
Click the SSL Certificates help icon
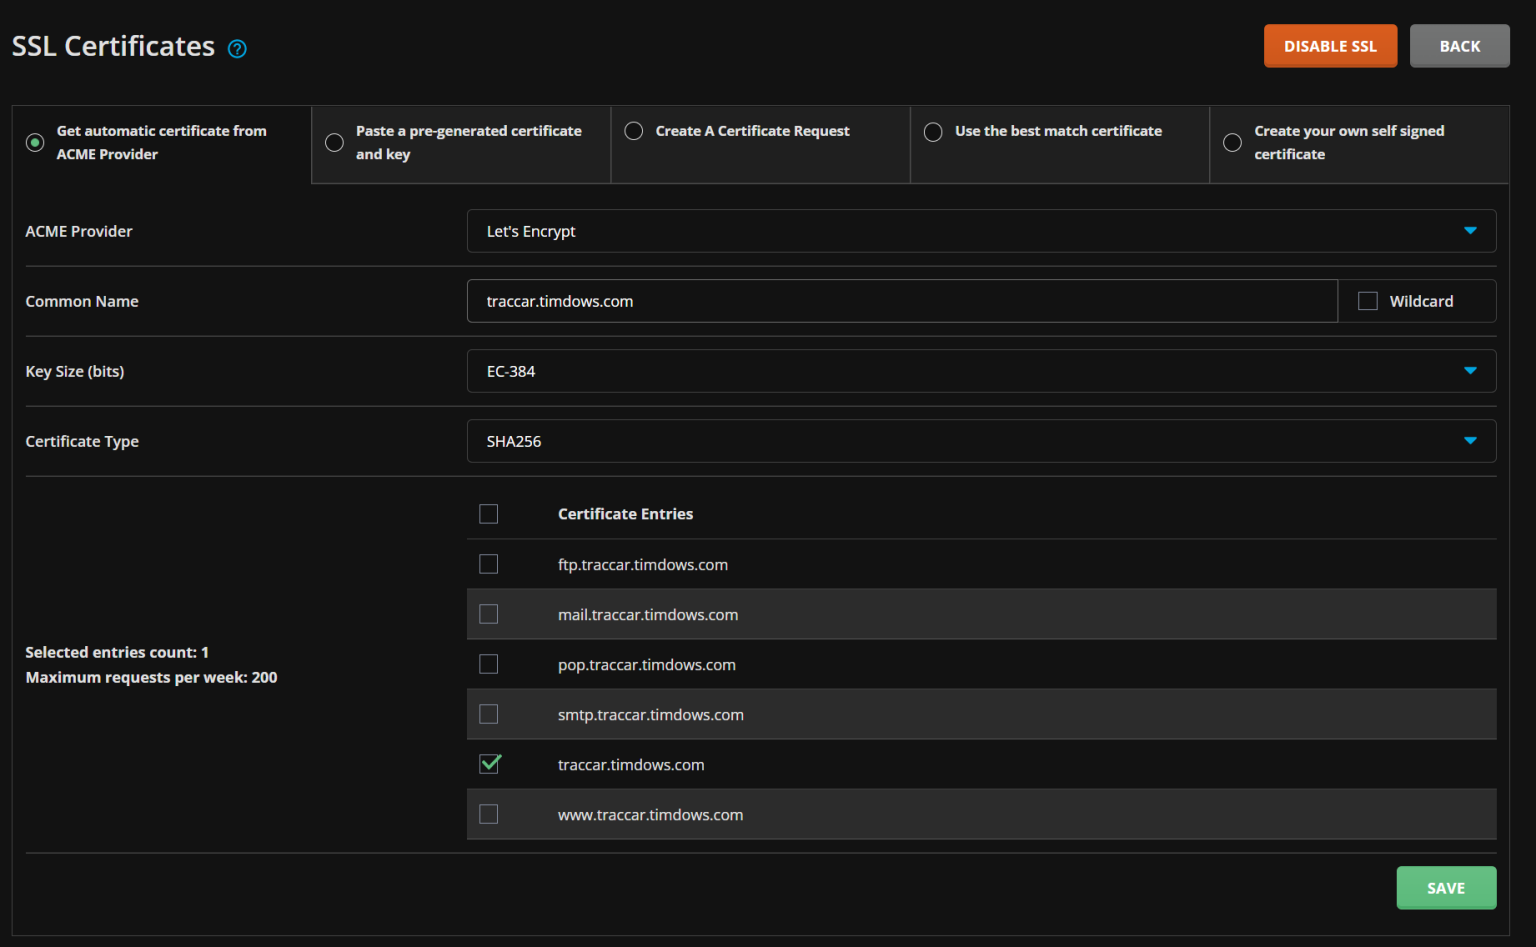[x=237, y=48]
